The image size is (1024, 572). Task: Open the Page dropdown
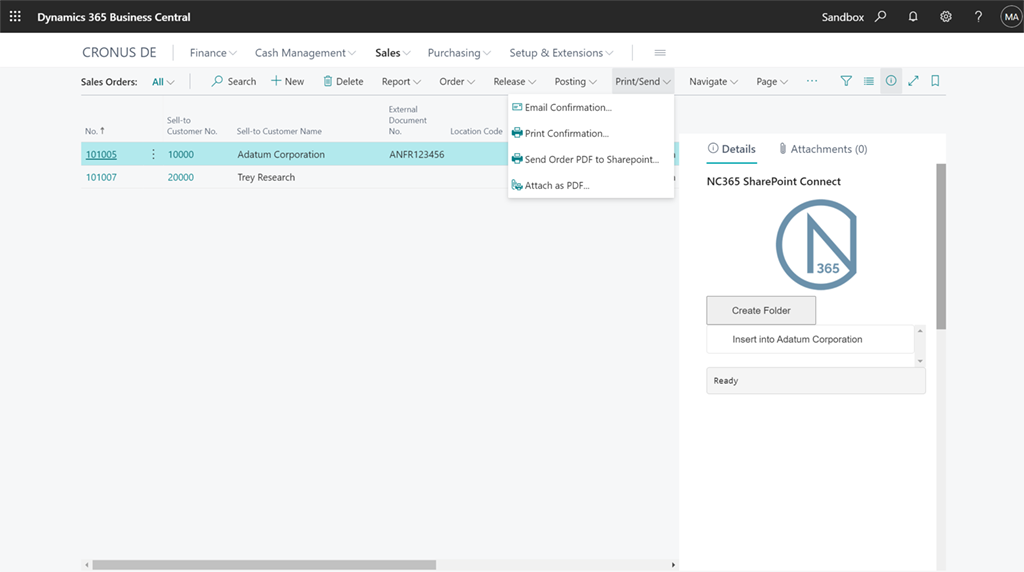(772, 81)
